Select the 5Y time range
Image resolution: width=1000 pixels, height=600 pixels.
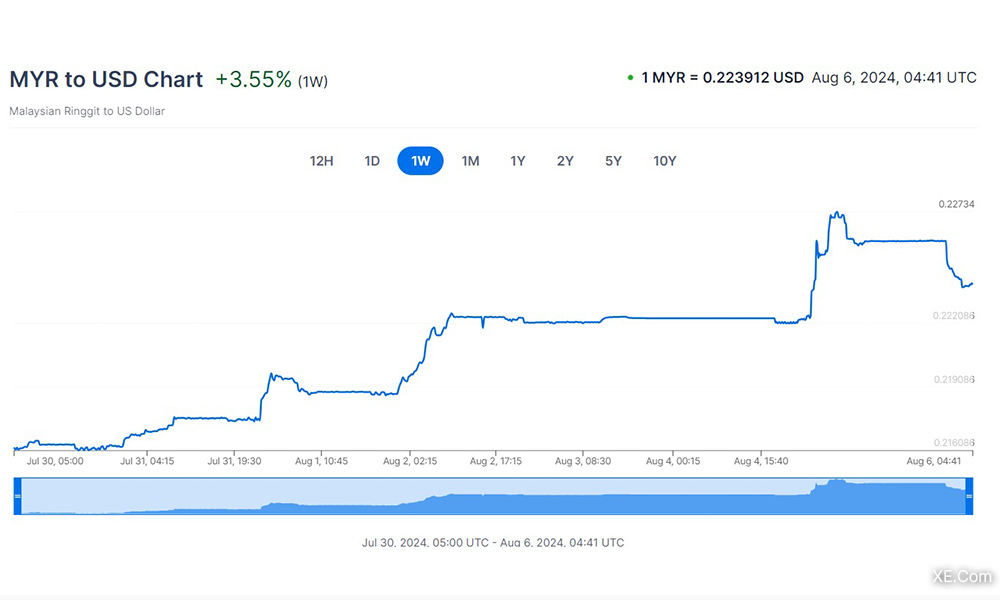(x=613, y=161)
